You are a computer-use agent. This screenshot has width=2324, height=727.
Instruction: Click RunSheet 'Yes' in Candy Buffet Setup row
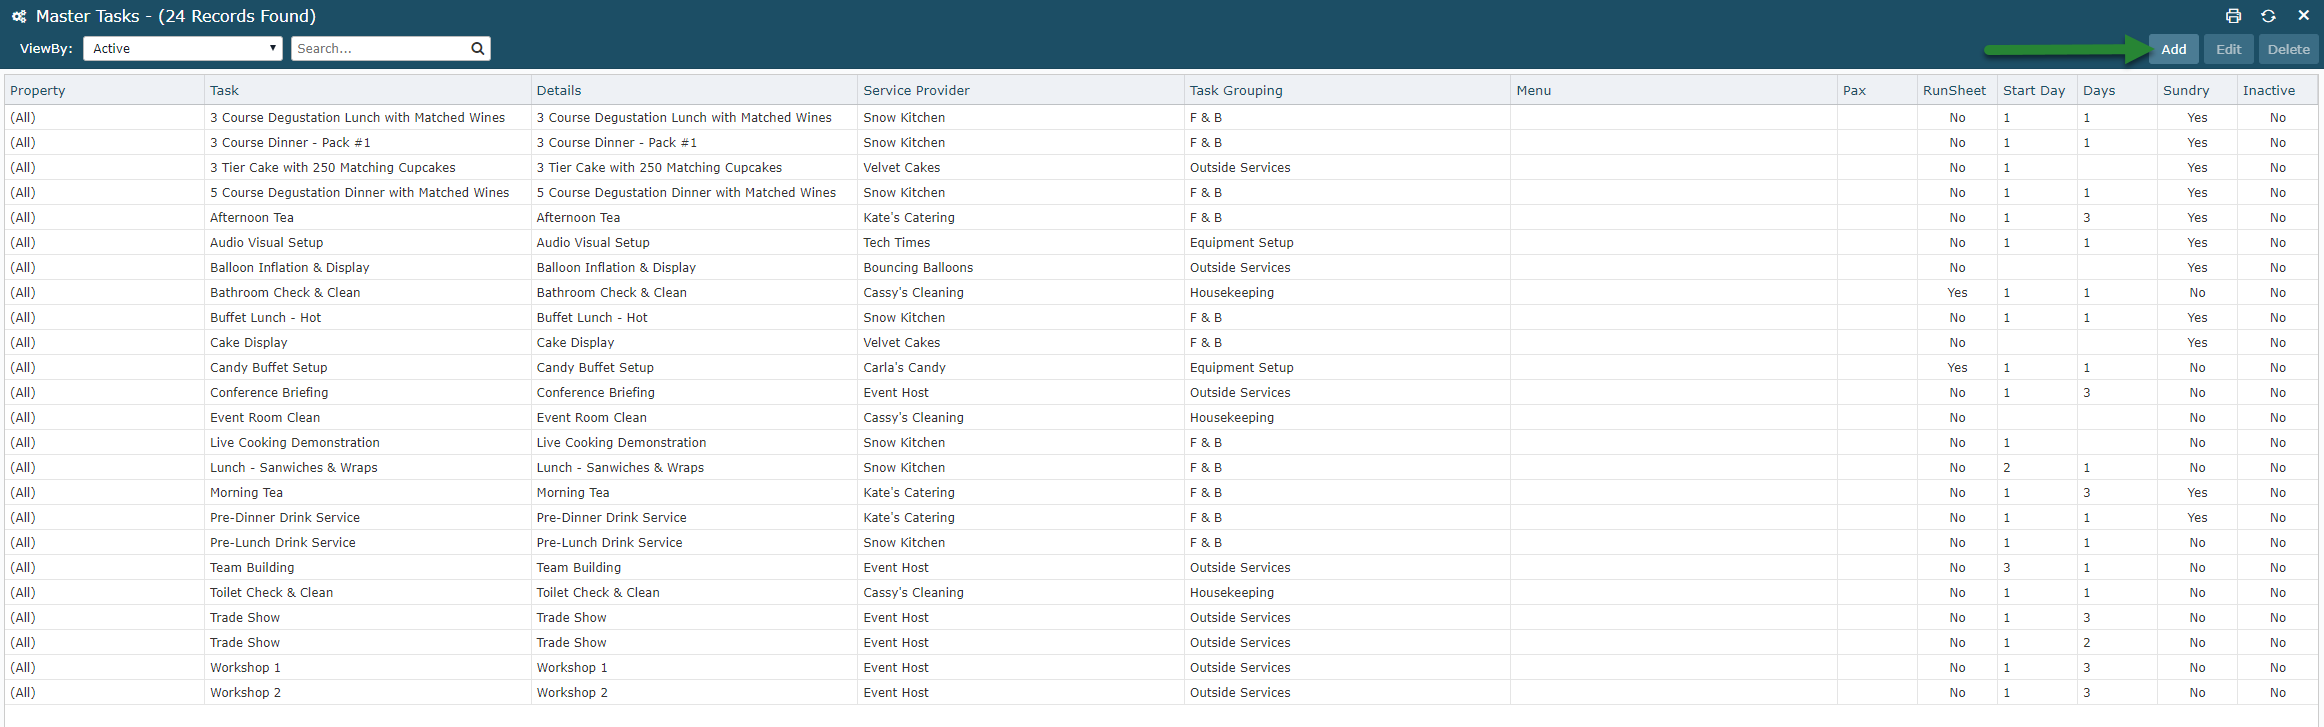[1957, 367]
